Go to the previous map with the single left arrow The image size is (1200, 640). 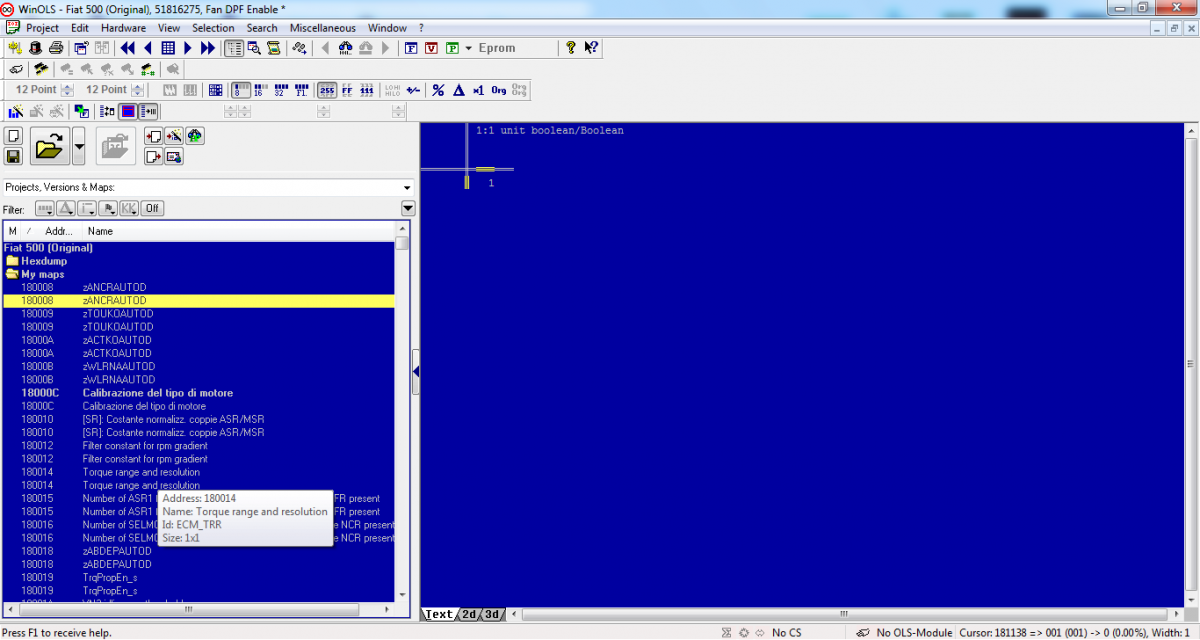148,48
